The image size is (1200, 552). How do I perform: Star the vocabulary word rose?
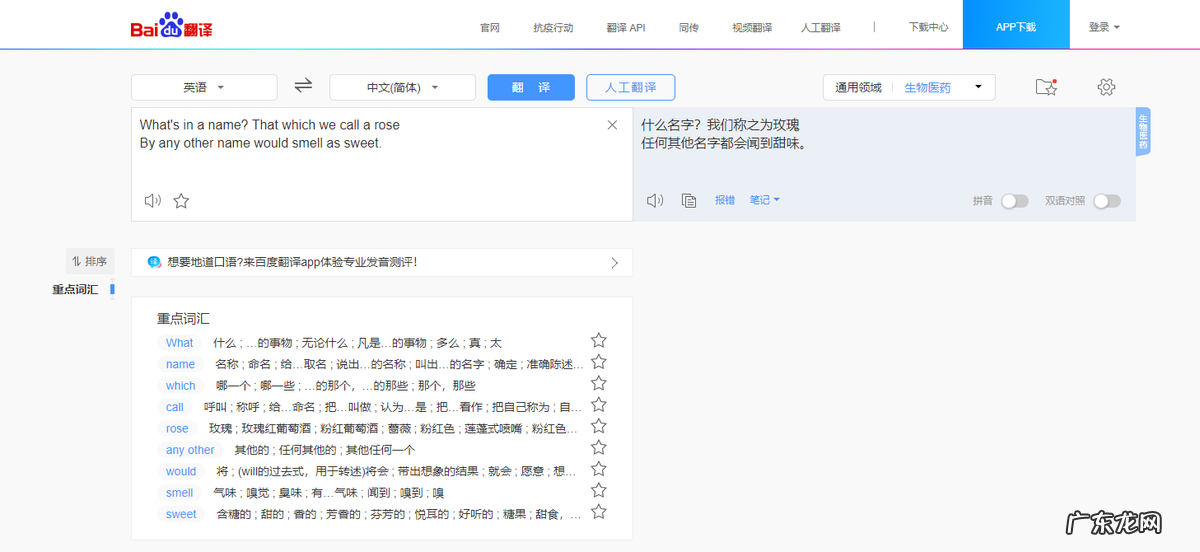pos(599,426)
